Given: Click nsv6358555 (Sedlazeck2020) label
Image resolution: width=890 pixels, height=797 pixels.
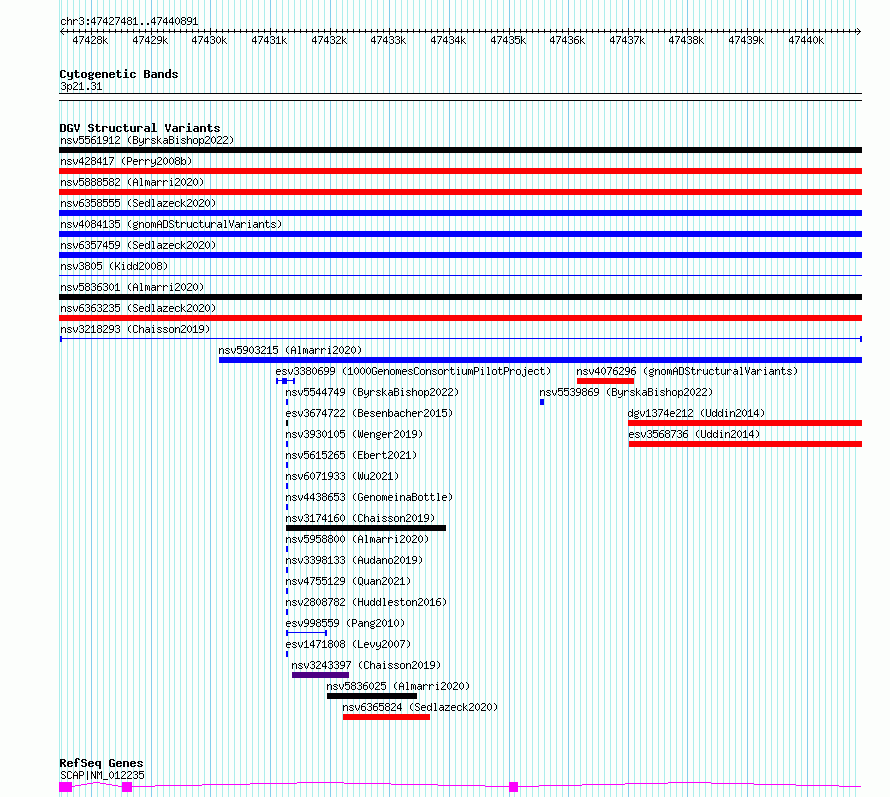Looking at the screenshot, I should point(138,203).
